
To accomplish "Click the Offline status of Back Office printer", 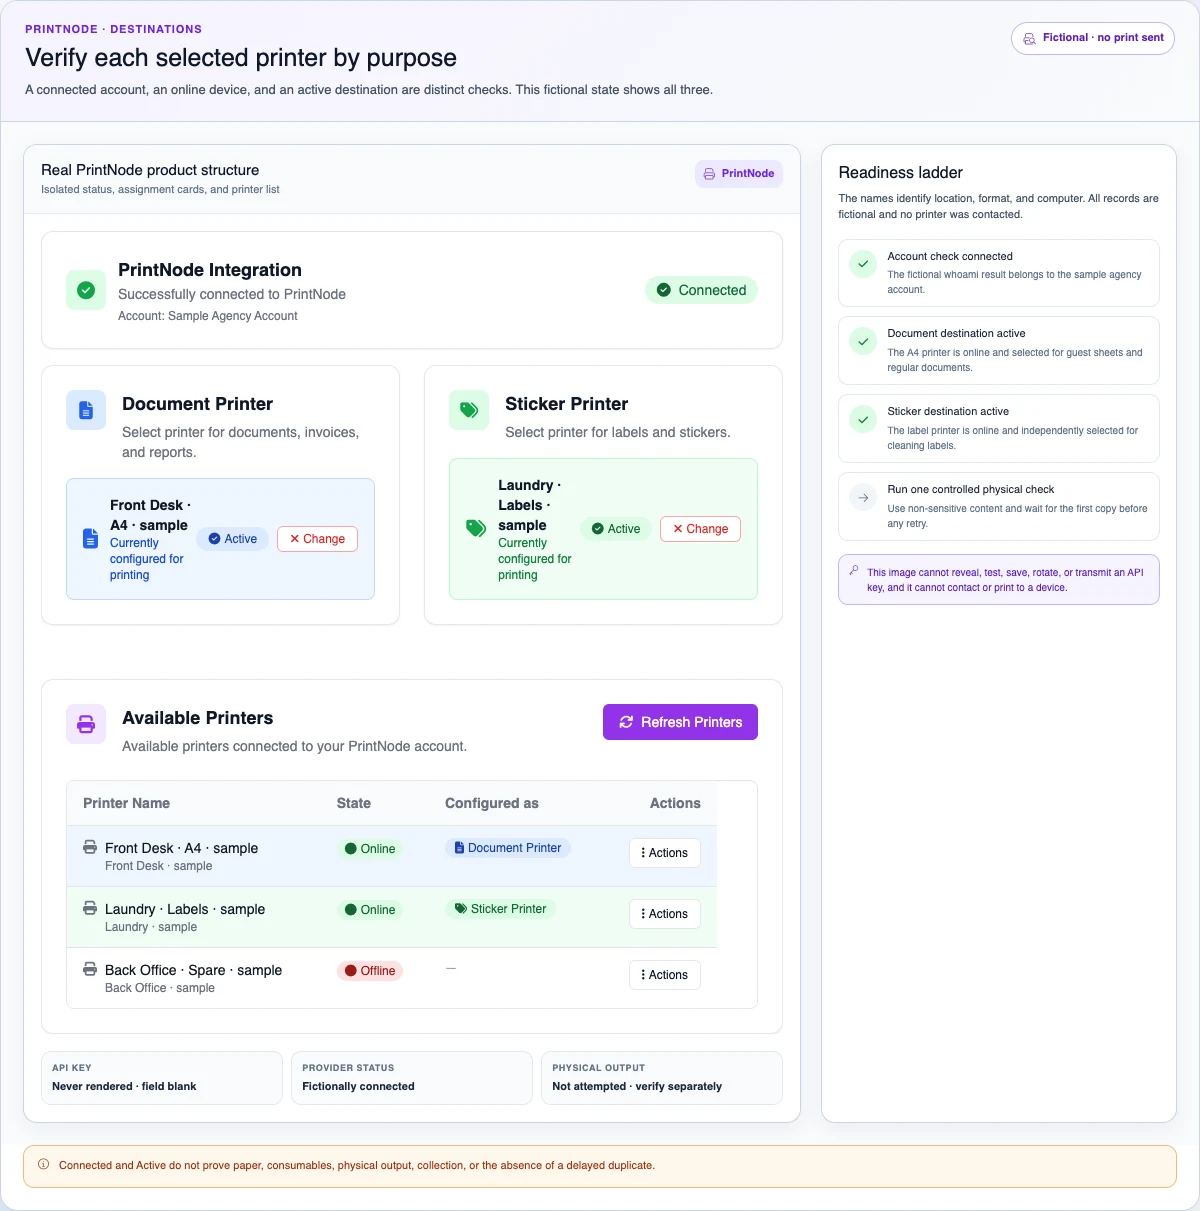I will (x=370, y=971).
